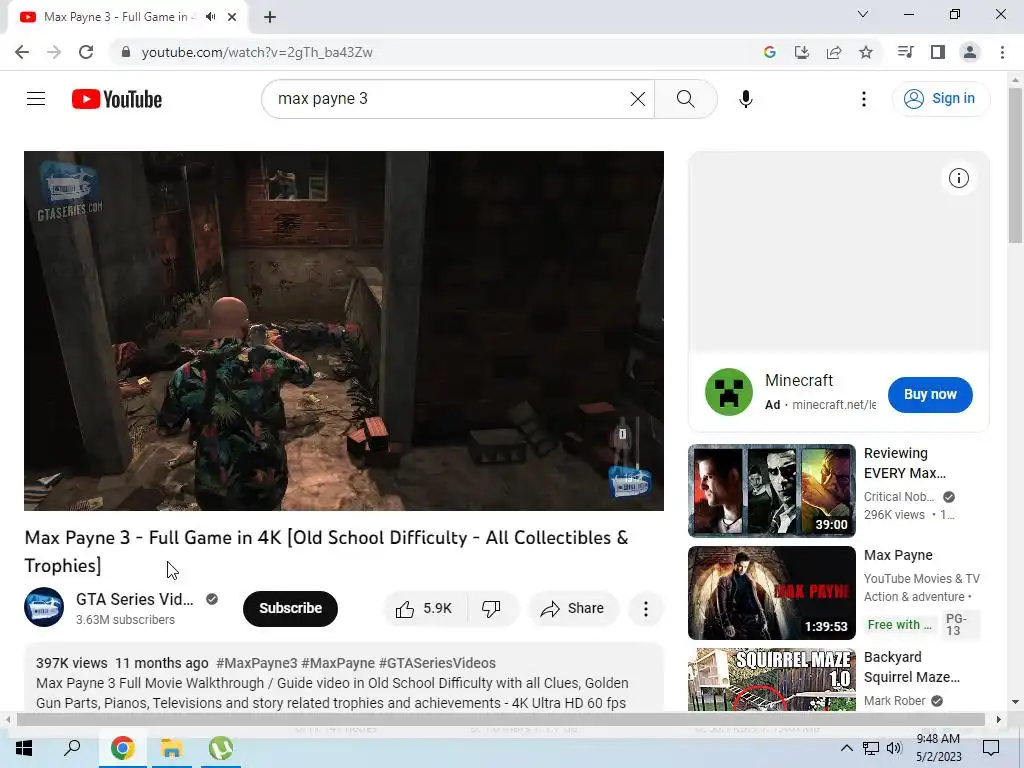Close the Max Payne 3 tab

click(x=232, y=17)
